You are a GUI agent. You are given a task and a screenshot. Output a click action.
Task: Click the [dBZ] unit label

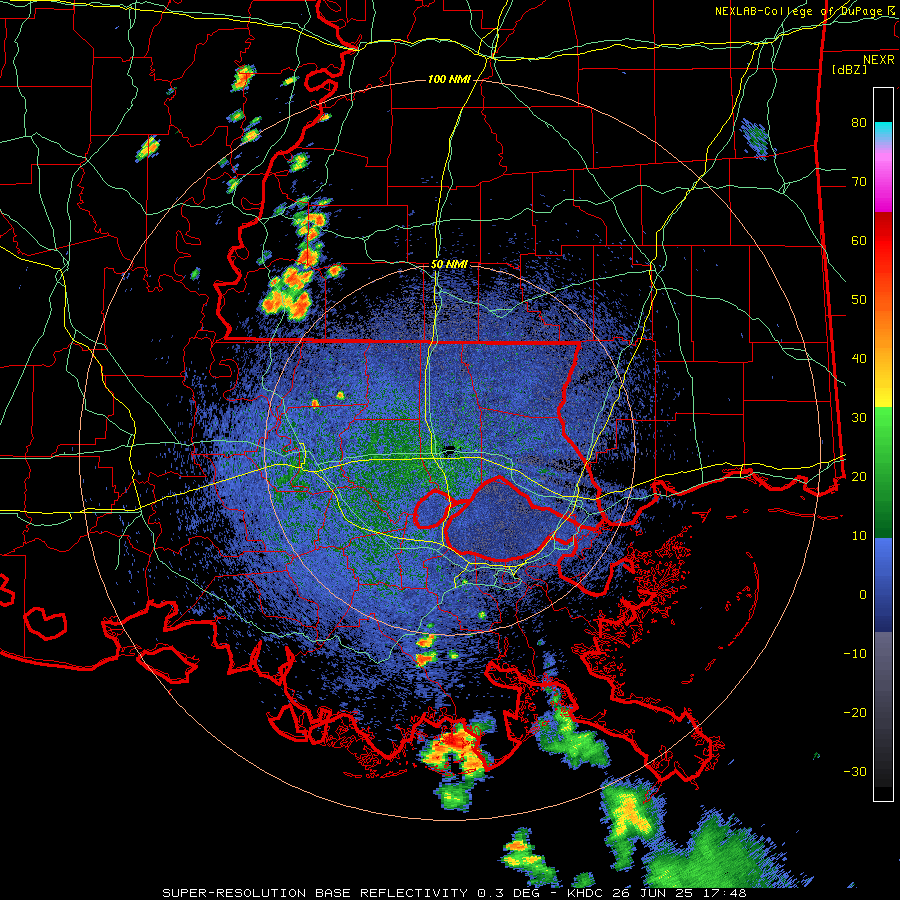click(849, 70)
